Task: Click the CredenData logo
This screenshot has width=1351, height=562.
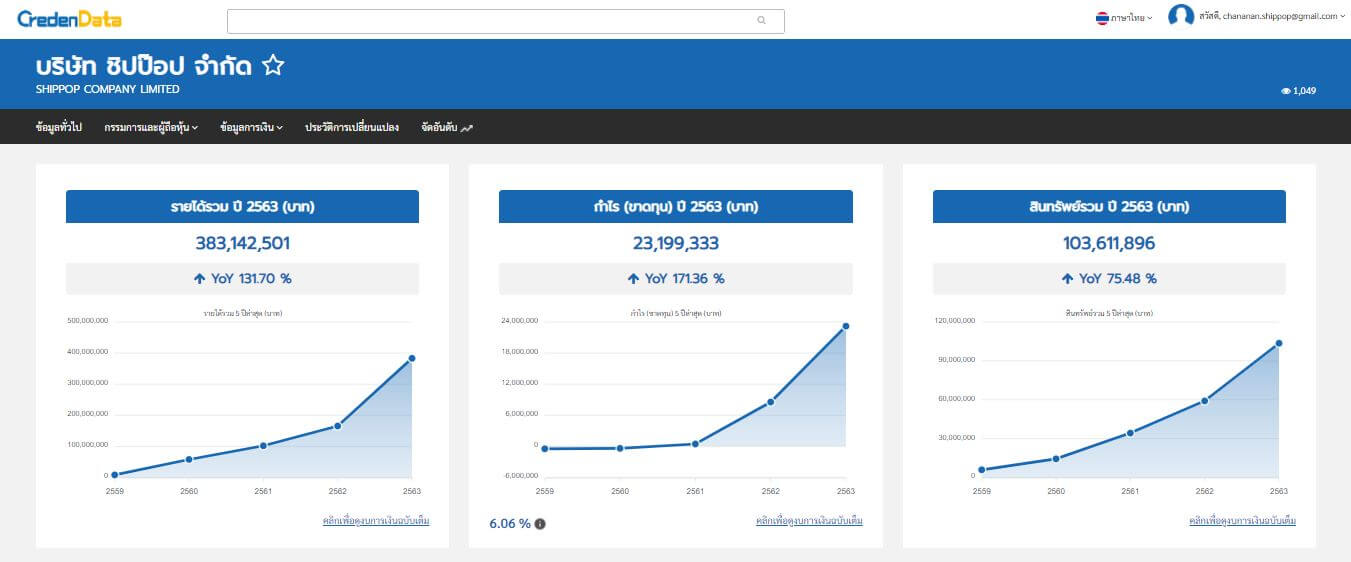Action: (x=69, y=19)
